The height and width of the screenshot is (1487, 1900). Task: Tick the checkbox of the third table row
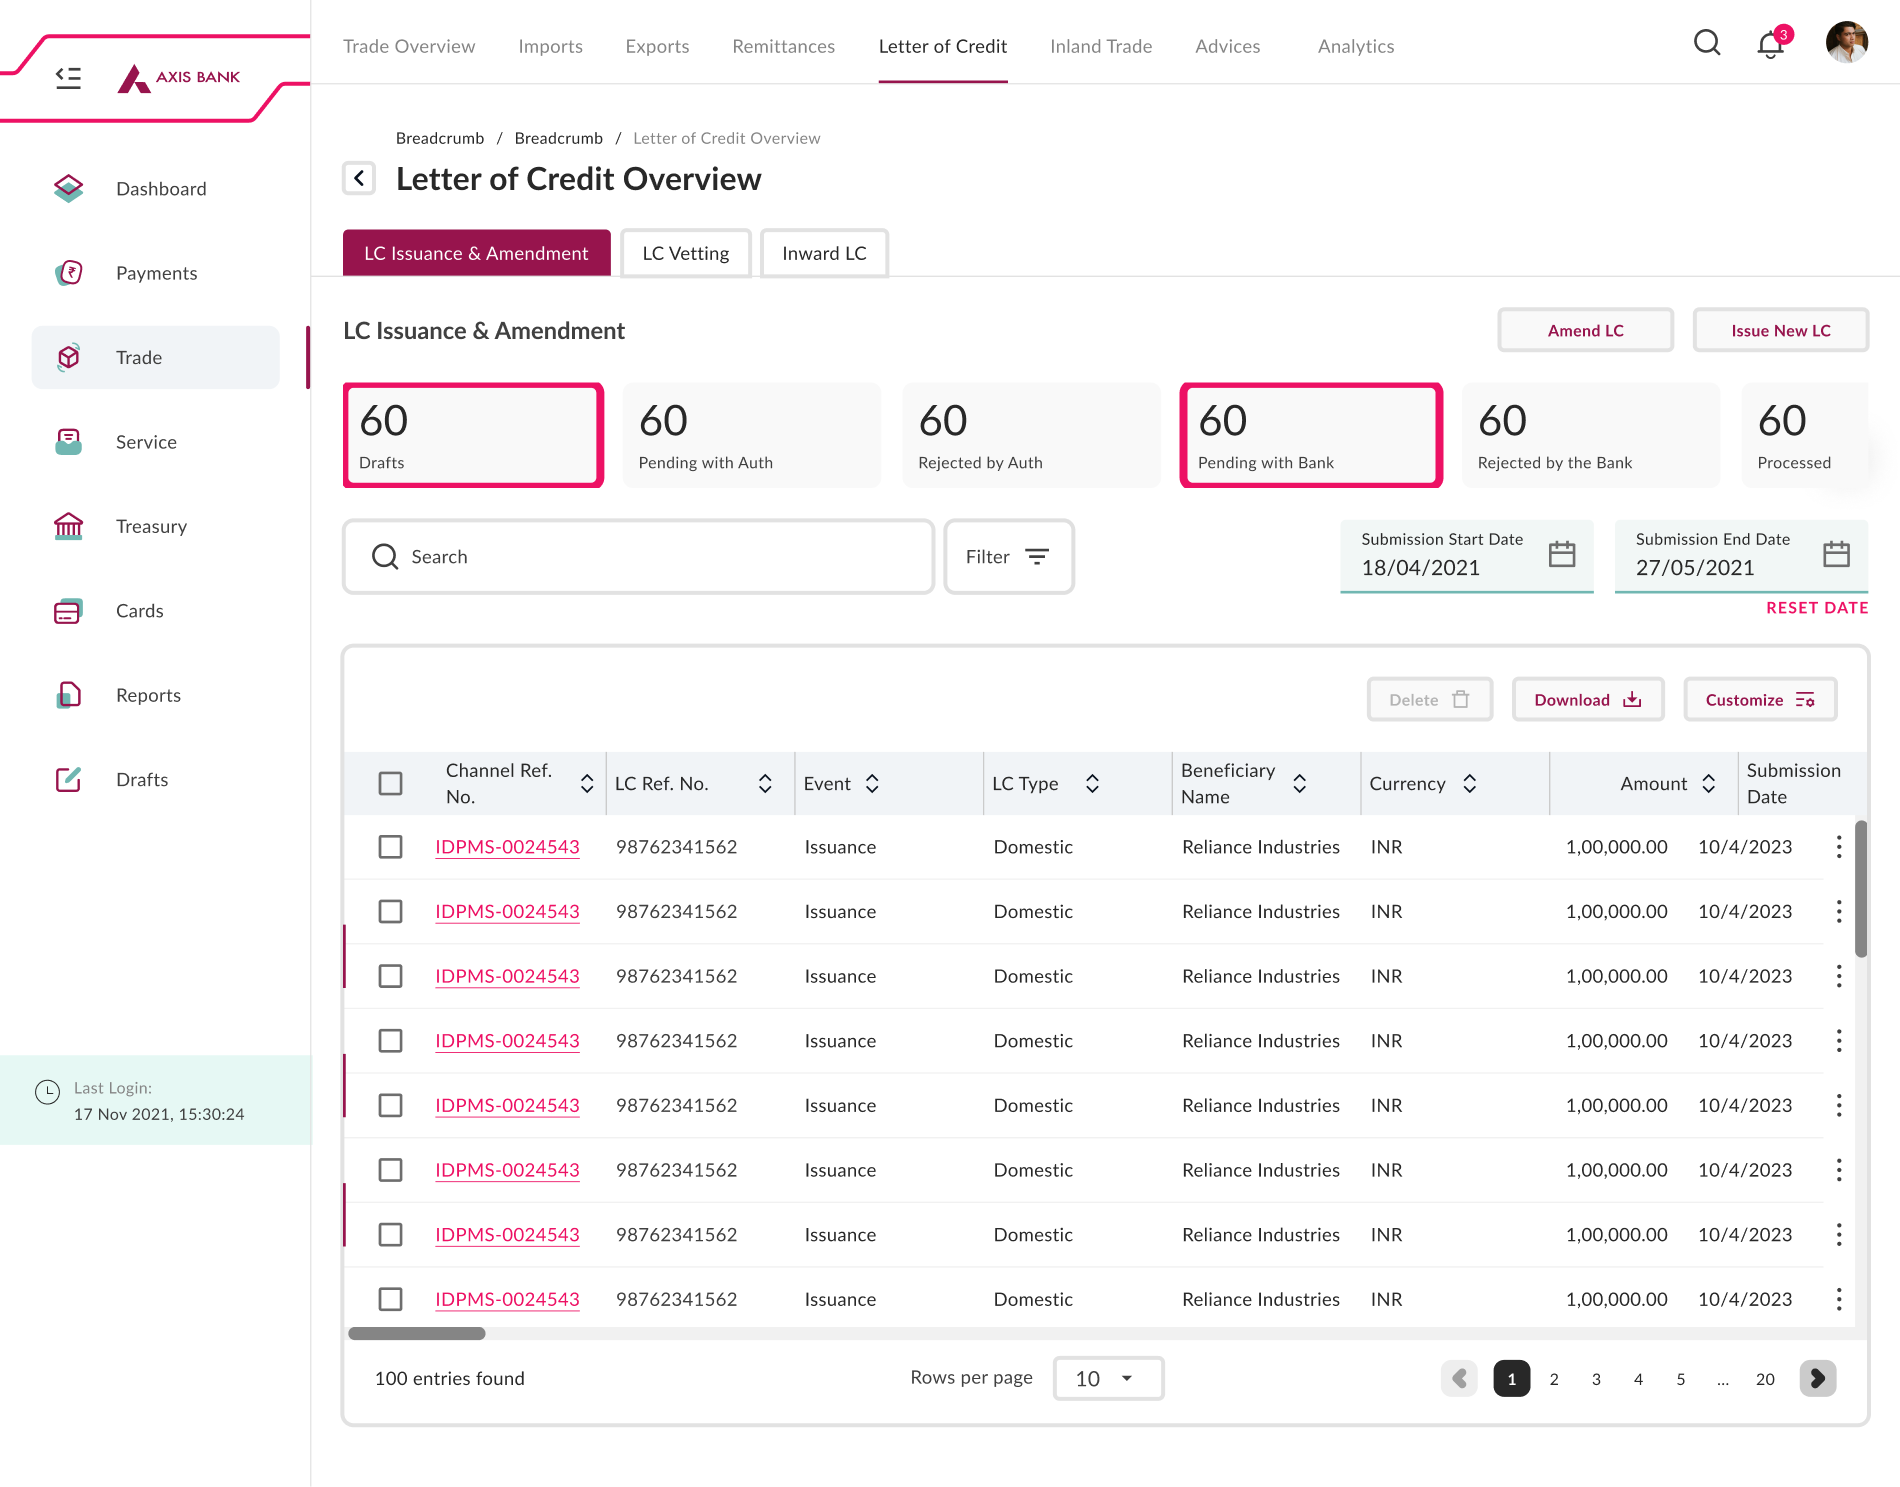click(391, 976)
